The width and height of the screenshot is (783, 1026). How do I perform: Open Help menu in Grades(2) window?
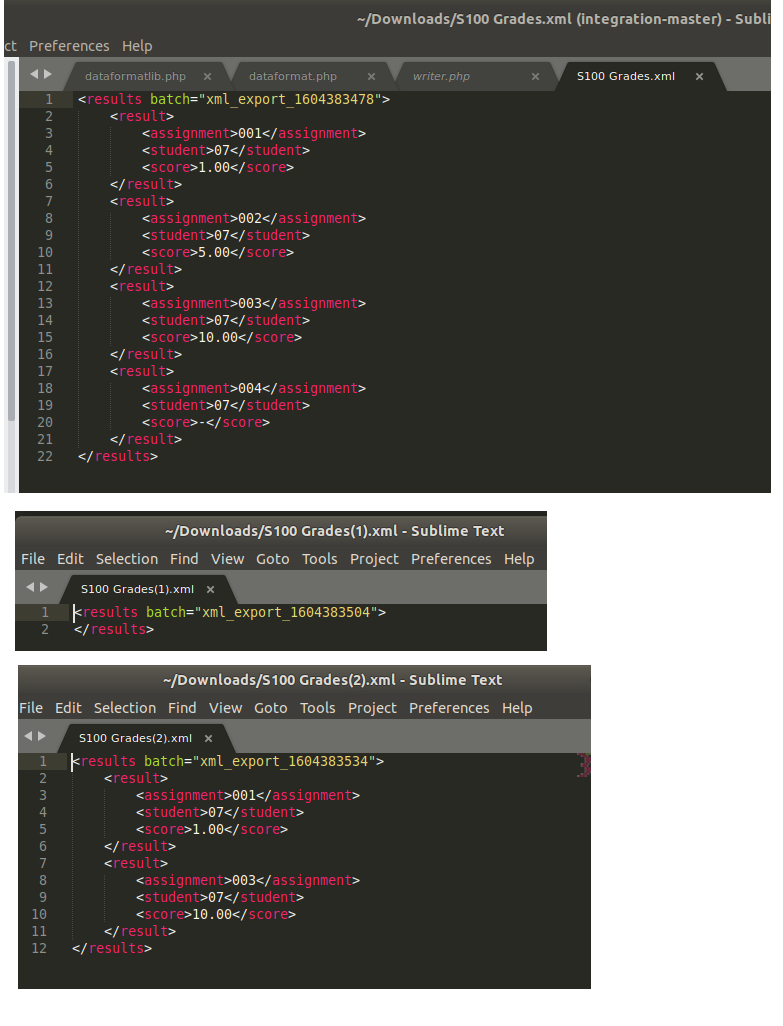click(x=517, y=709)
